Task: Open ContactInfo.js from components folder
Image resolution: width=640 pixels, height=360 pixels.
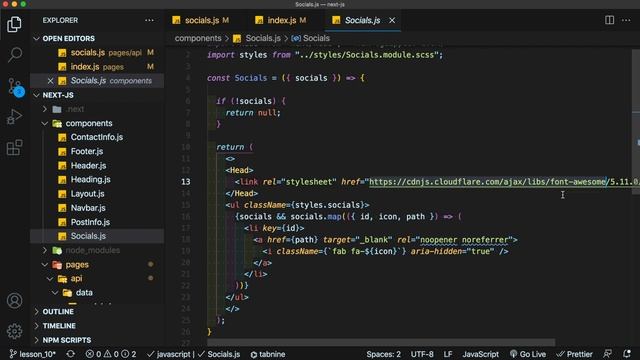Action: tap(96, 137)
